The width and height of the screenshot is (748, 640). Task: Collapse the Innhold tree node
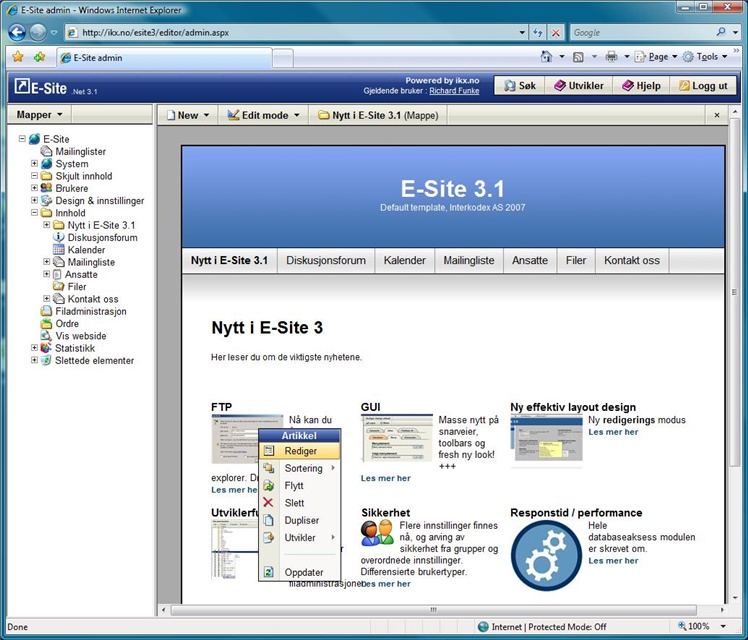[34, 212]
